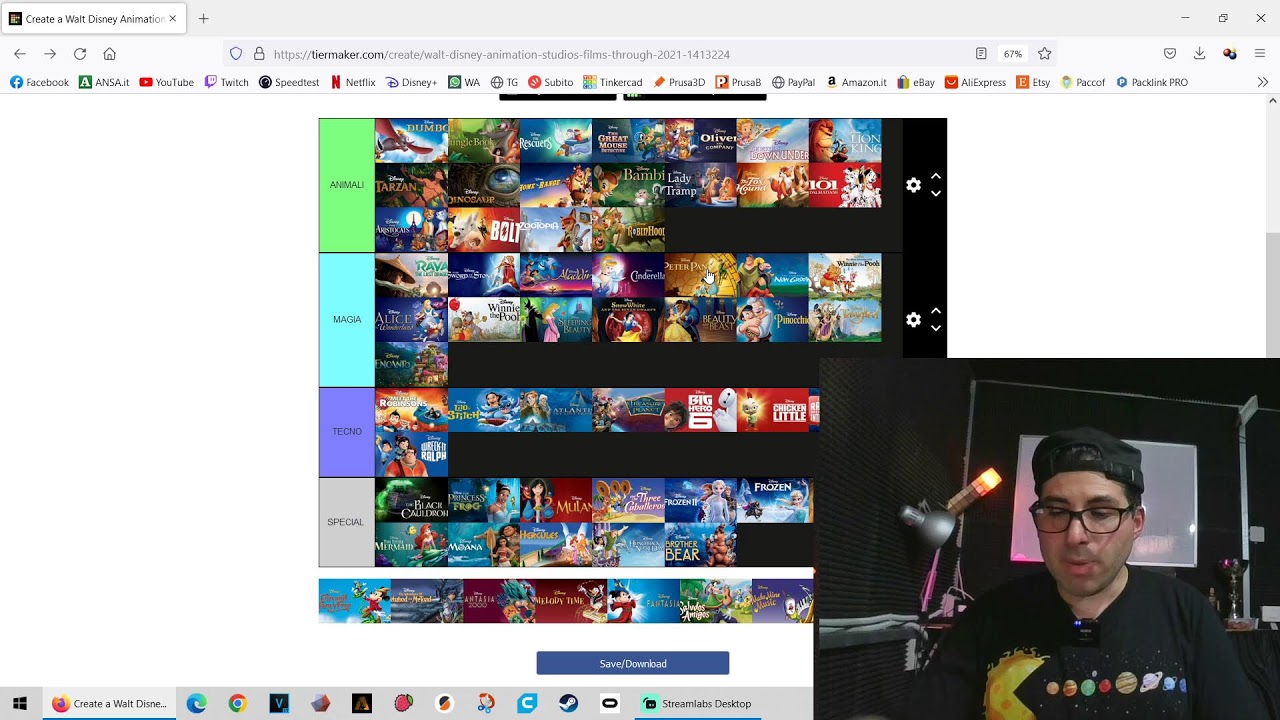Open Tinkercad bookmark

[612, 82]
